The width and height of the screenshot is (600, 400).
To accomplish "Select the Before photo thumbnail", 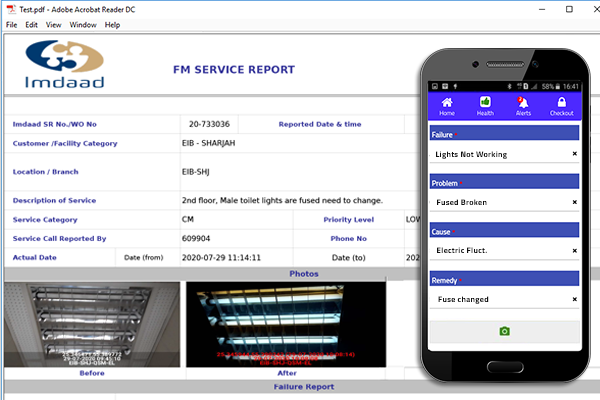I will click(92, 325).
